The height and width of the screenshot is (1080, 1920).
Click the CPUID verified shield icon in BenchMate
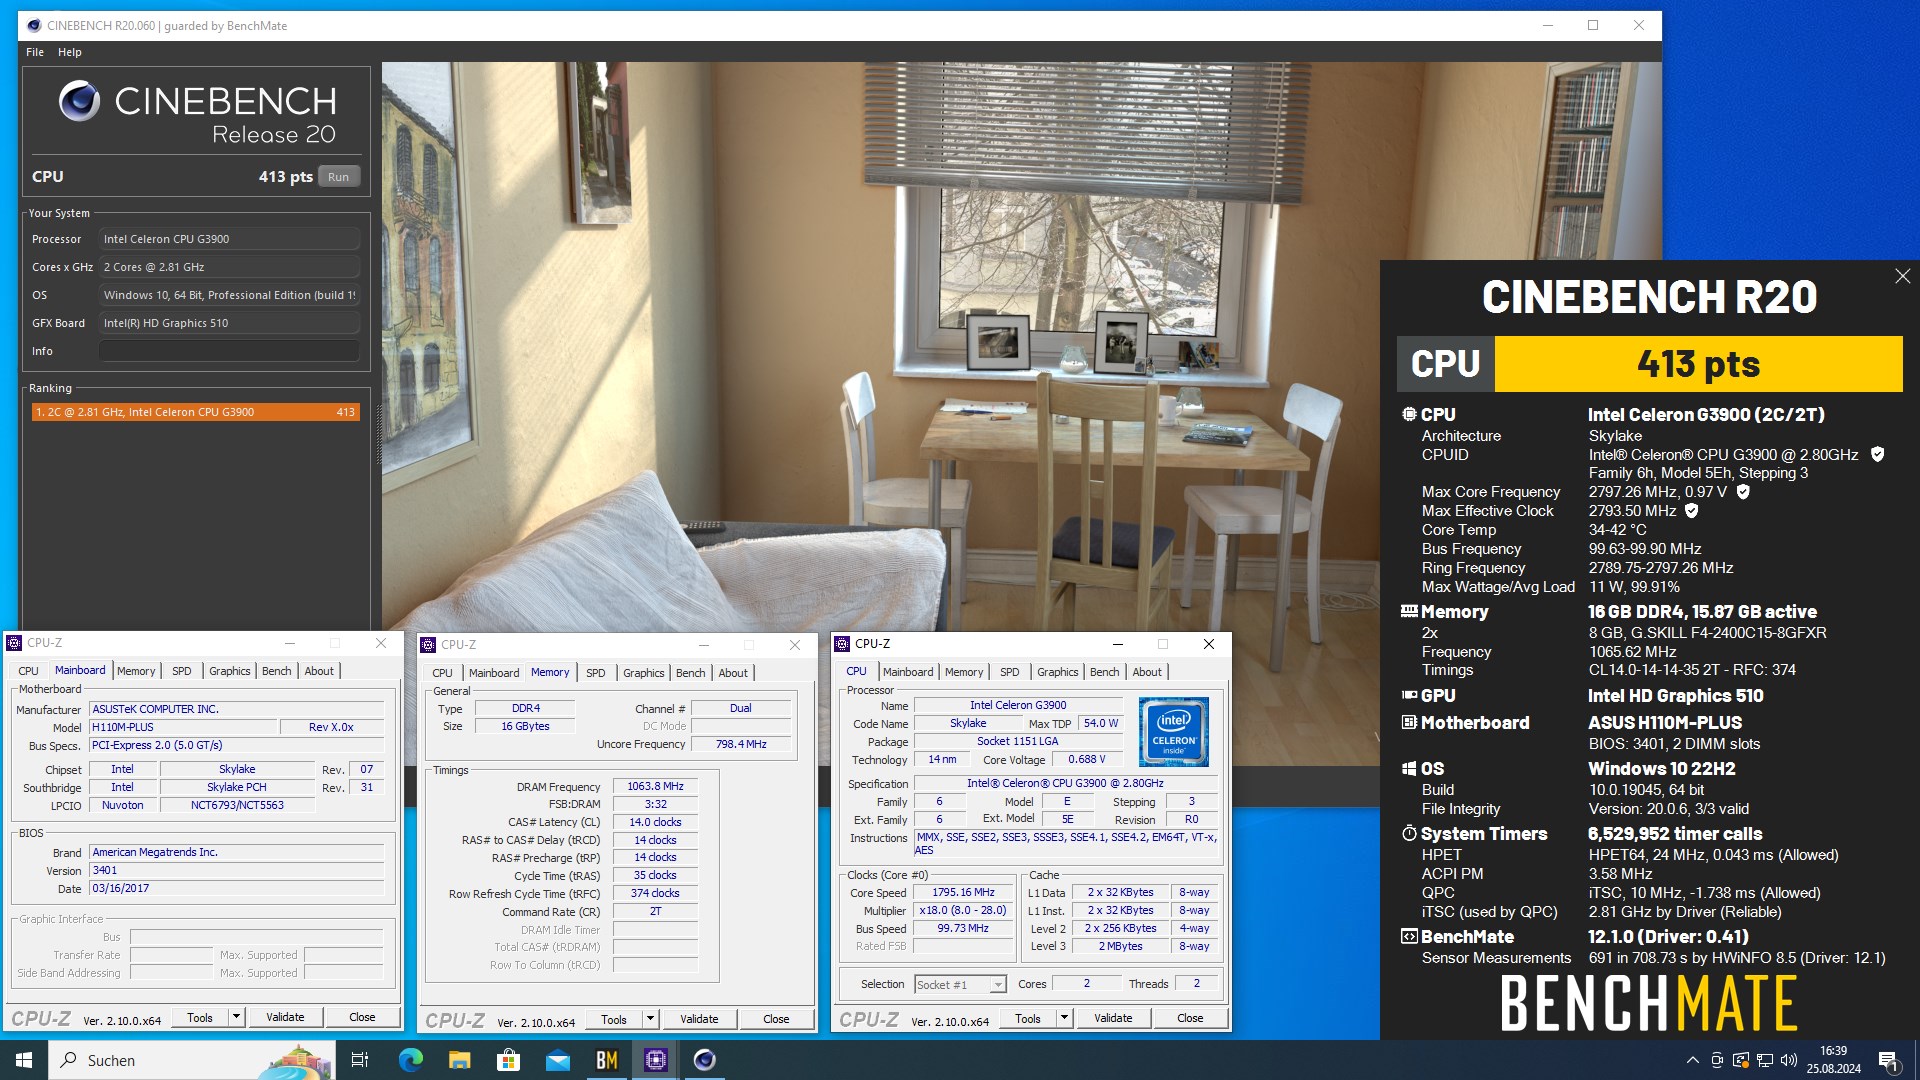click(1877, 454)
